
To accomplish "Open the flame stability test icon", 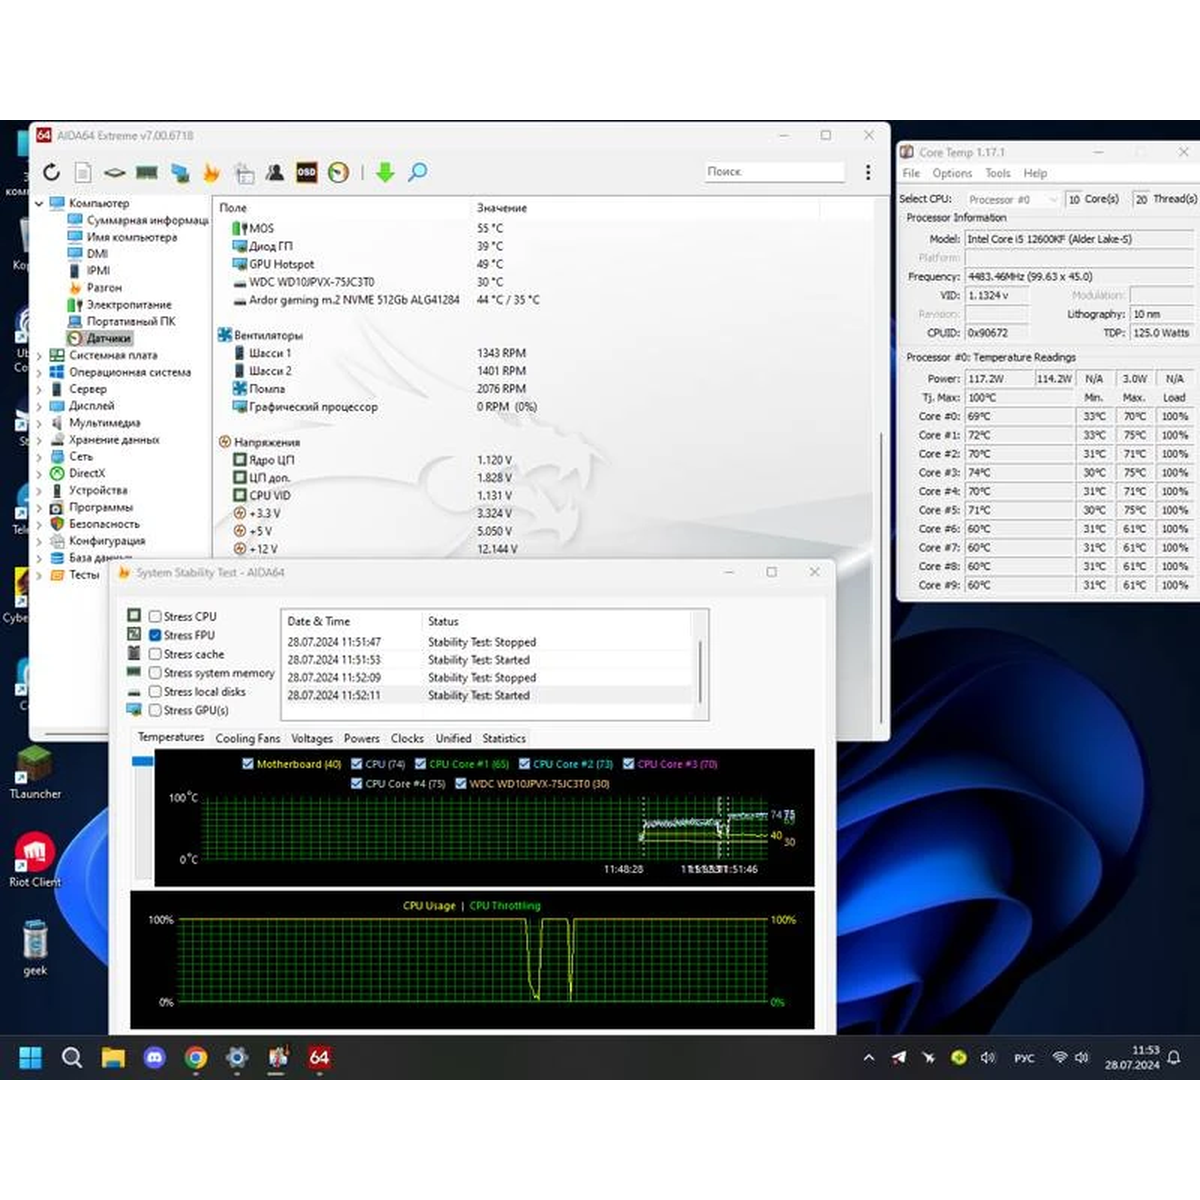I will point(211,172).
